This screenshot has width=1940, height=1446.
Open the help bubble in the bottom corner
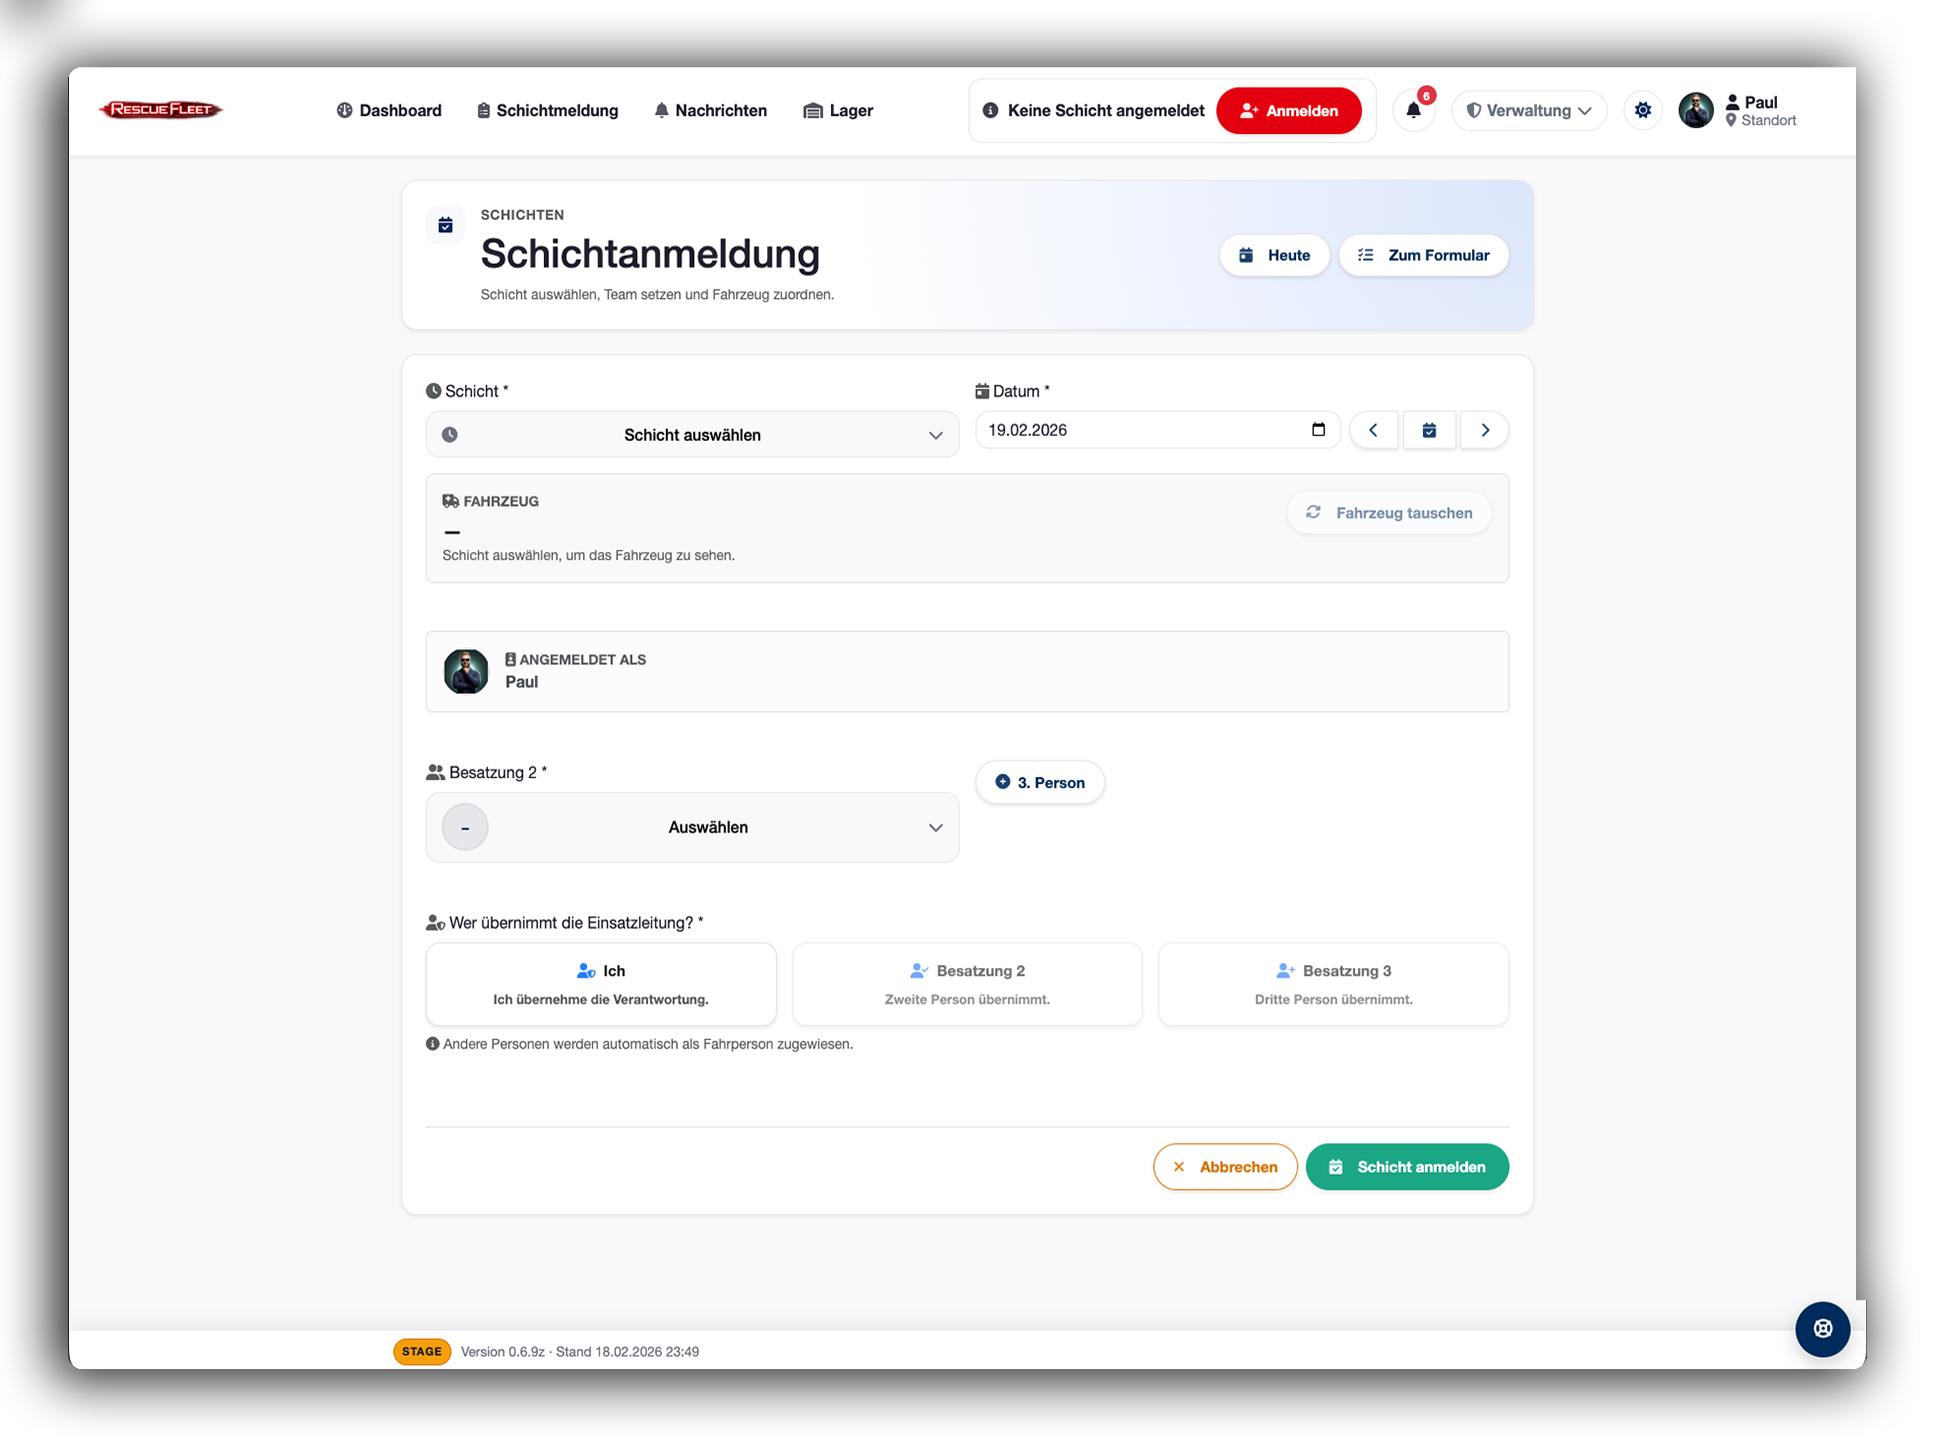tap(1822, 1329)
